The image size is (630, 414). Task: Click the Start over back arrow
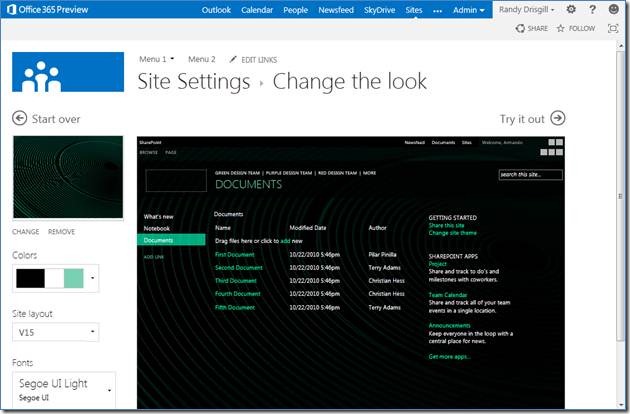[19, 119]
